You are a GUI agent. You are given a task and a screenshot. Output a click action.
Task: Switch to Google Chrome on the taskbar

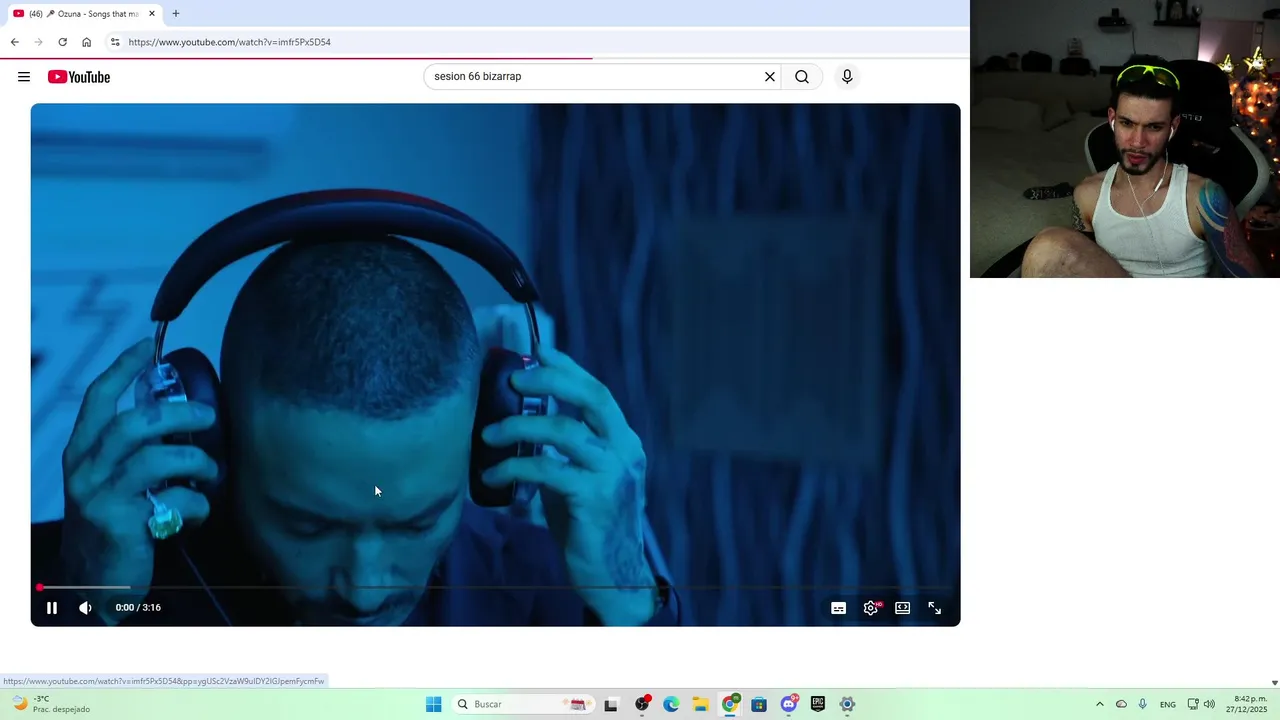(x=730, y=704)
